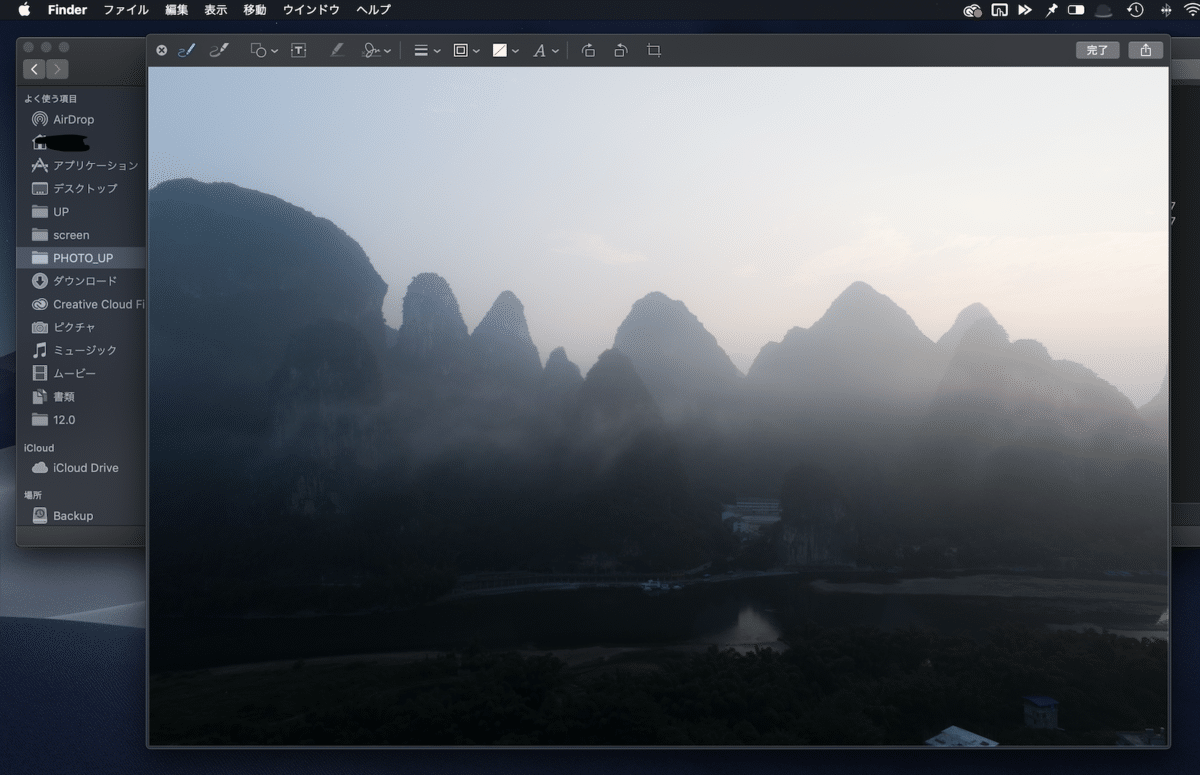Click the toggle switch menu bar icon
The image size is (1200, 775).
(1076, 10)
